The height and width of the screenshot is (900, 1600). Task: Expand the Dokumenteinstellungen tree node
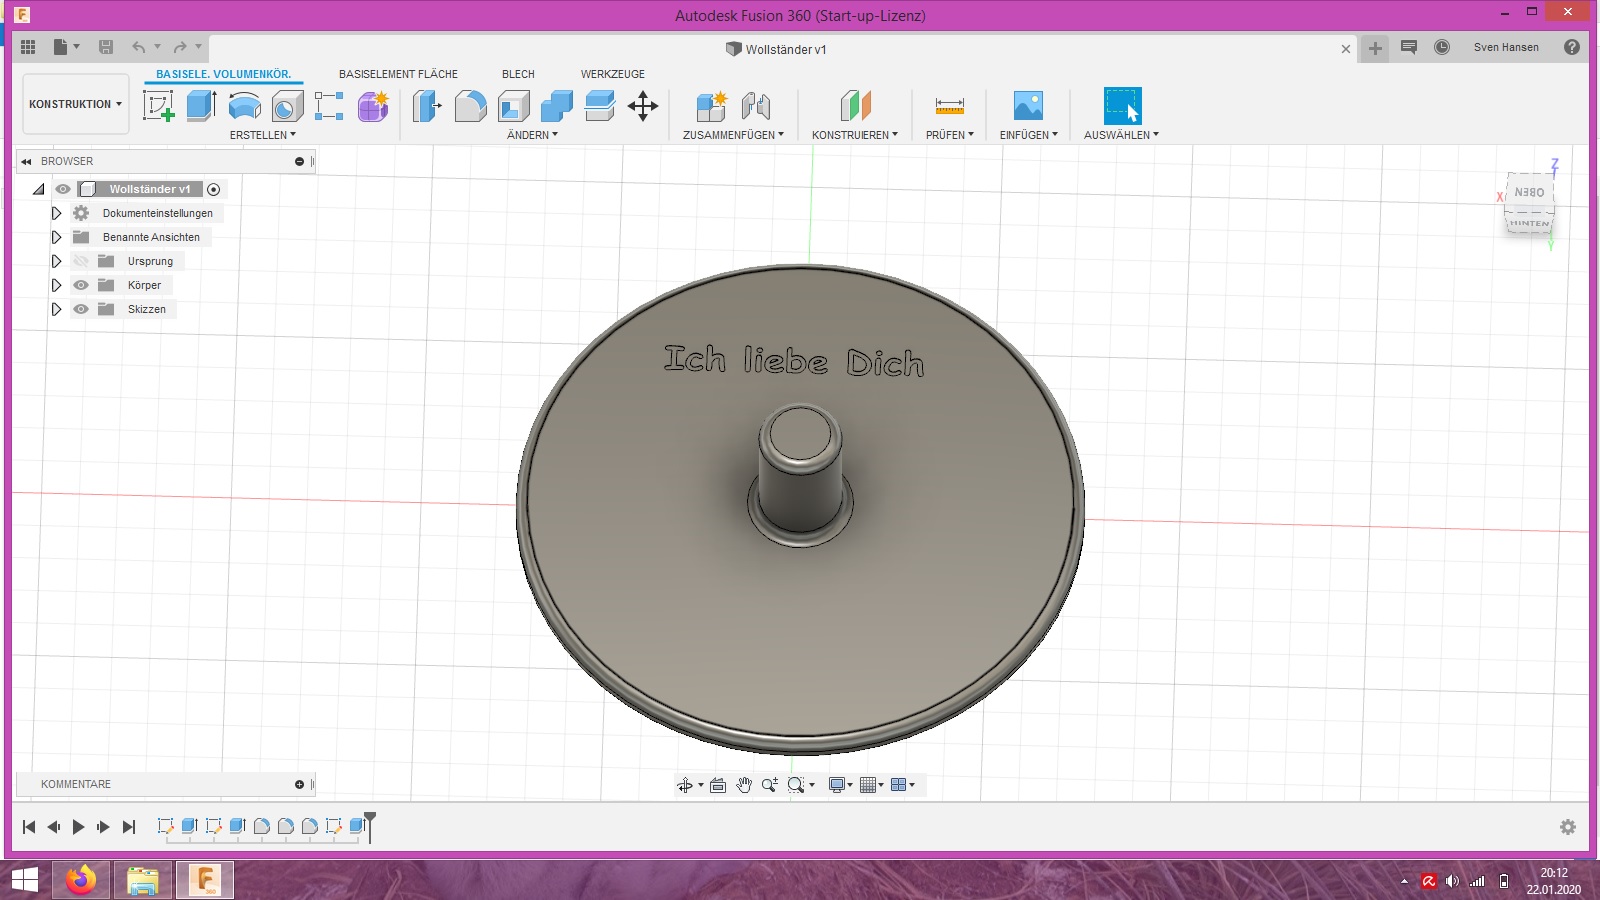pyautogui.click(x=56, y=213)
